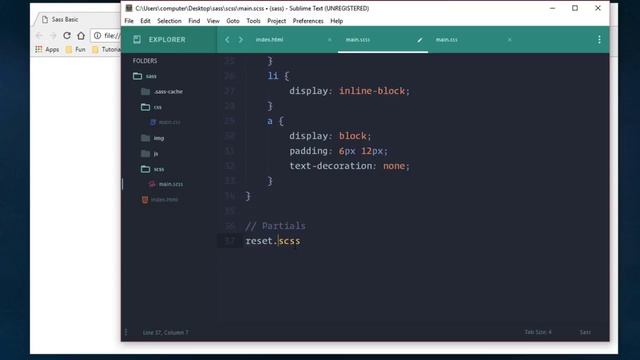Go to previous tab arrow
Image resolution: width=640 pixels, height=360 pixels.
(227, 40)
